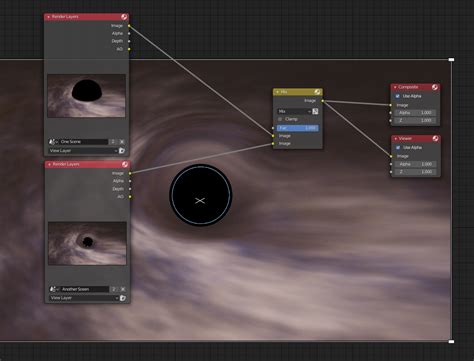Image resolution: width=474 pixels, height=361 pixels.
Task: Toggle Use Alpha in Viewer node
Action: pyautogui.click(x=398, y=147)
